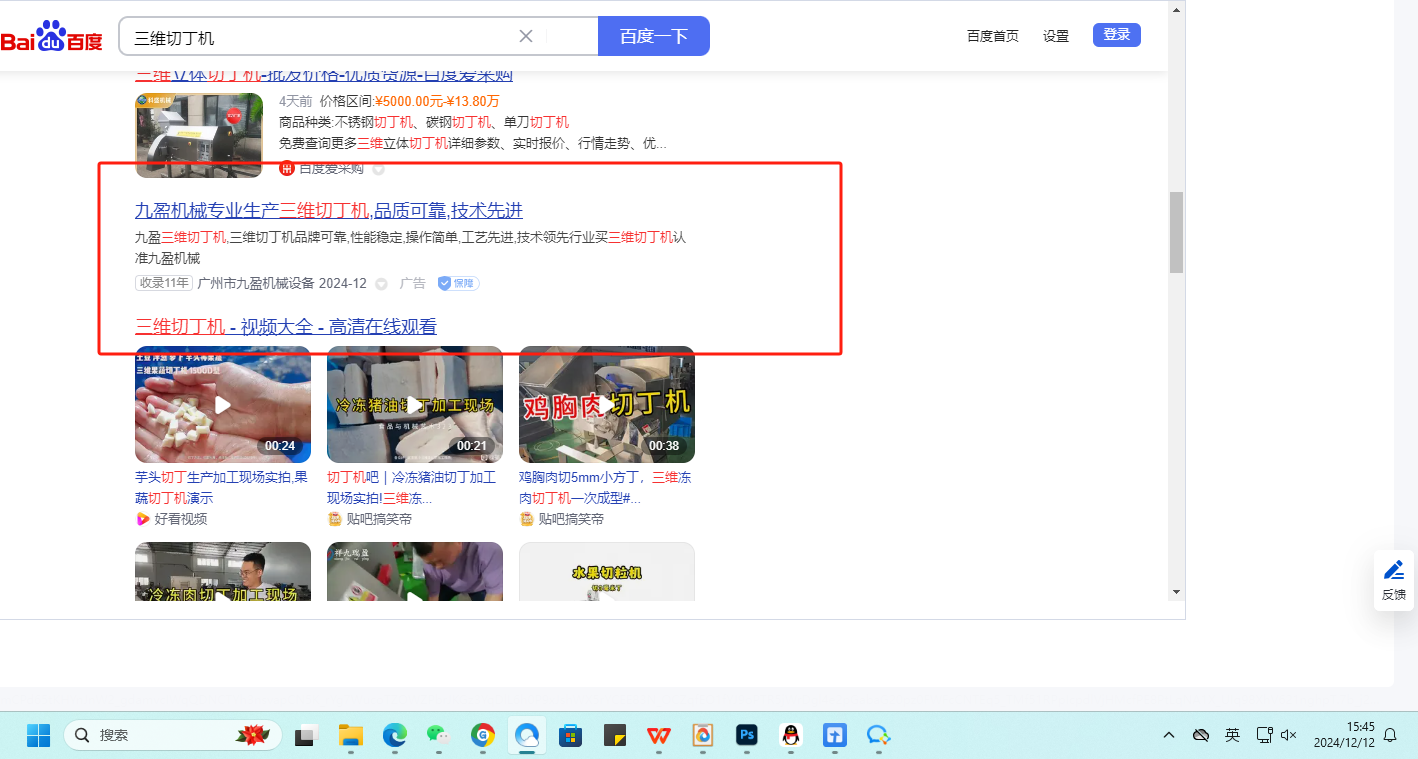Click the muted volume tray icon
This screenshot has width=1418, height=759.
pyautogui.click(x=1289, y=735)
